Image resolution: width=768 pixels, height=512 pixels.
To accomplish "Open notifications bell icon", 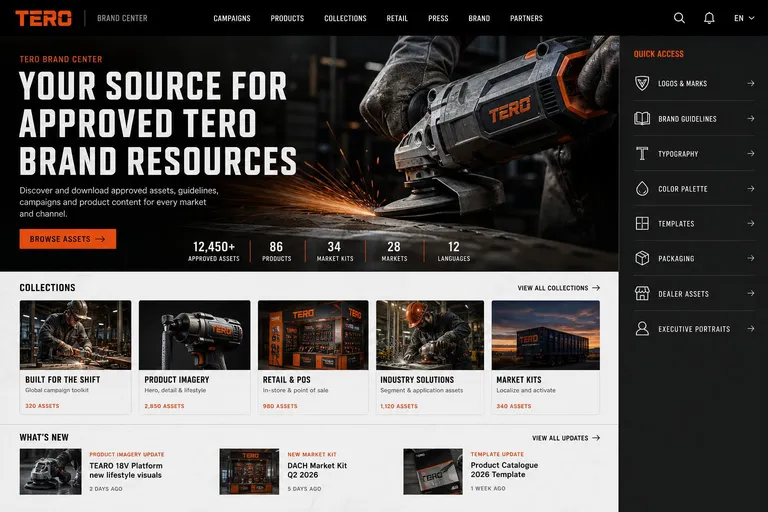I will point(709,18).
